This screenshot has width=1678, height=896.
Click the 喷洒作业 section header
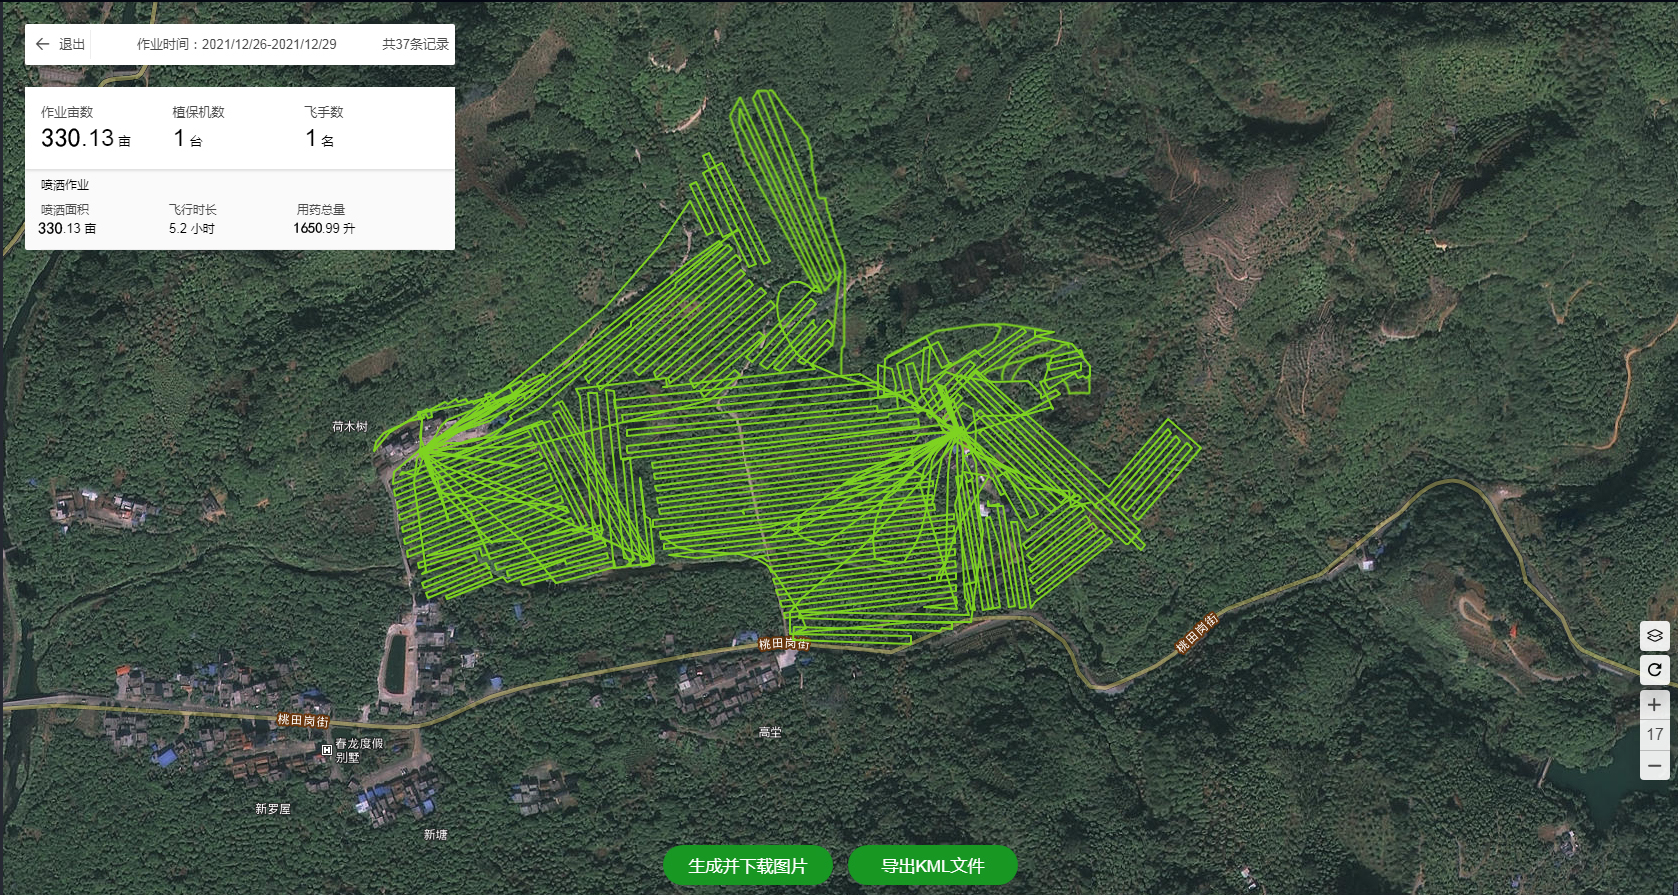65,185
